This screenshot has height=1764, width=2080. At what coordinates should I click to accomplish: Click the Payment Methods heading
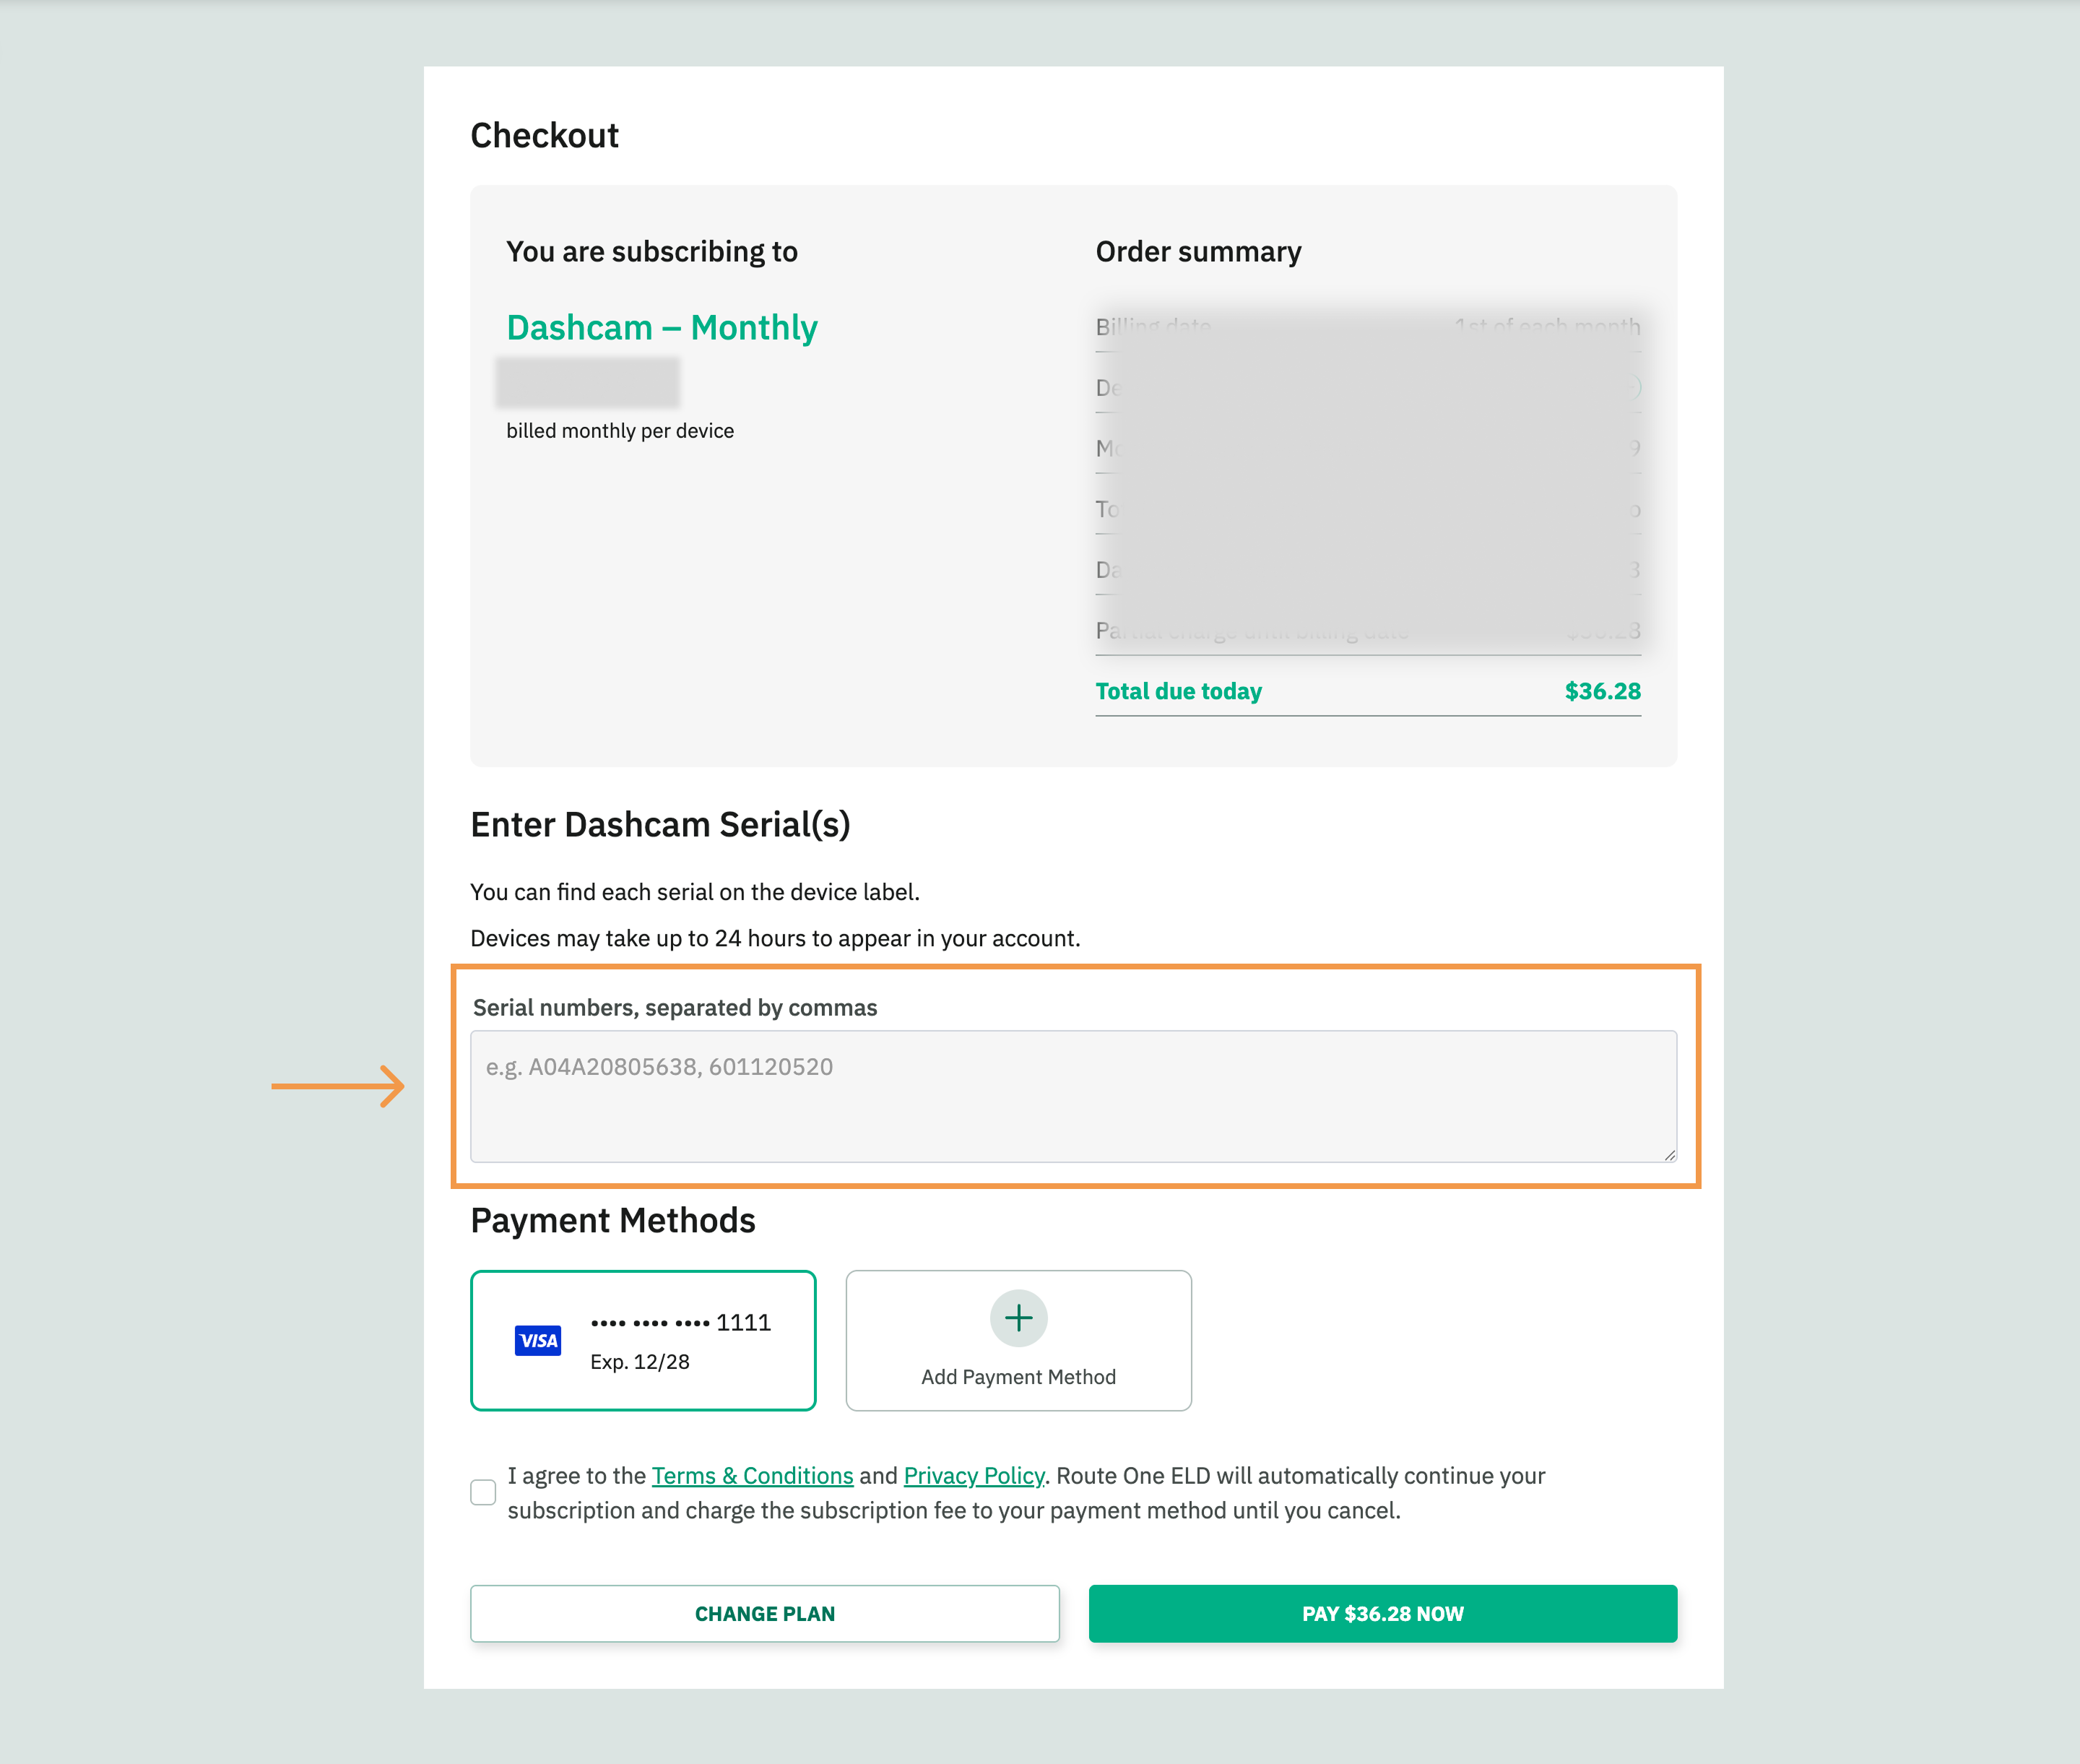[x=613, y=1220]
